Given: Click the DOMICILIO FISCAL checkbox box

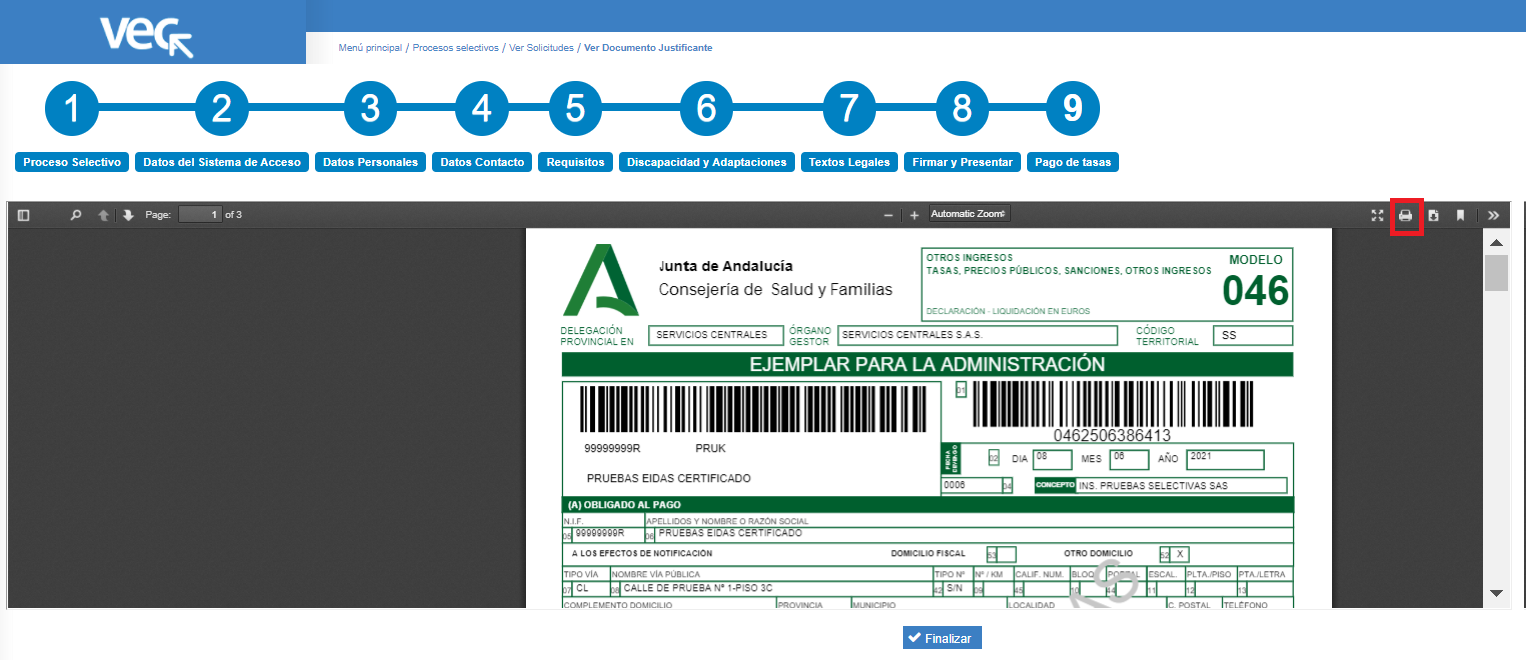Looking at the screenshot, I should (1007, 554).
